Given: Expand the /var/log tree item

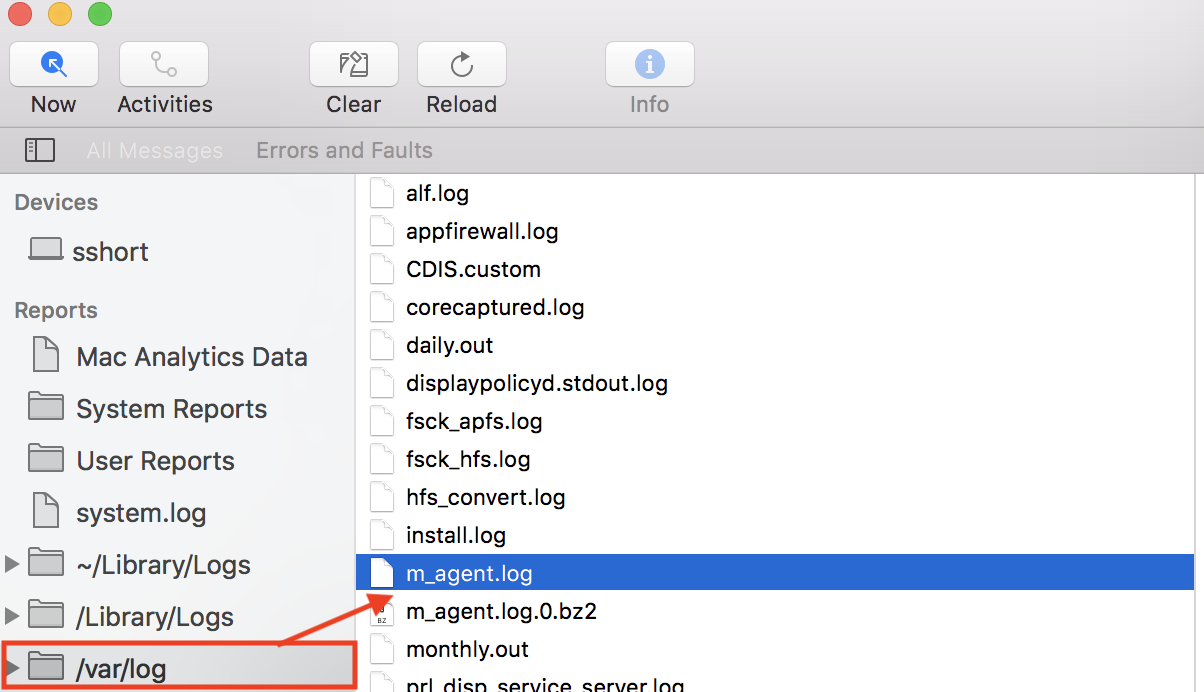Looking at the screenshot, I should click(x=11, y=666).
